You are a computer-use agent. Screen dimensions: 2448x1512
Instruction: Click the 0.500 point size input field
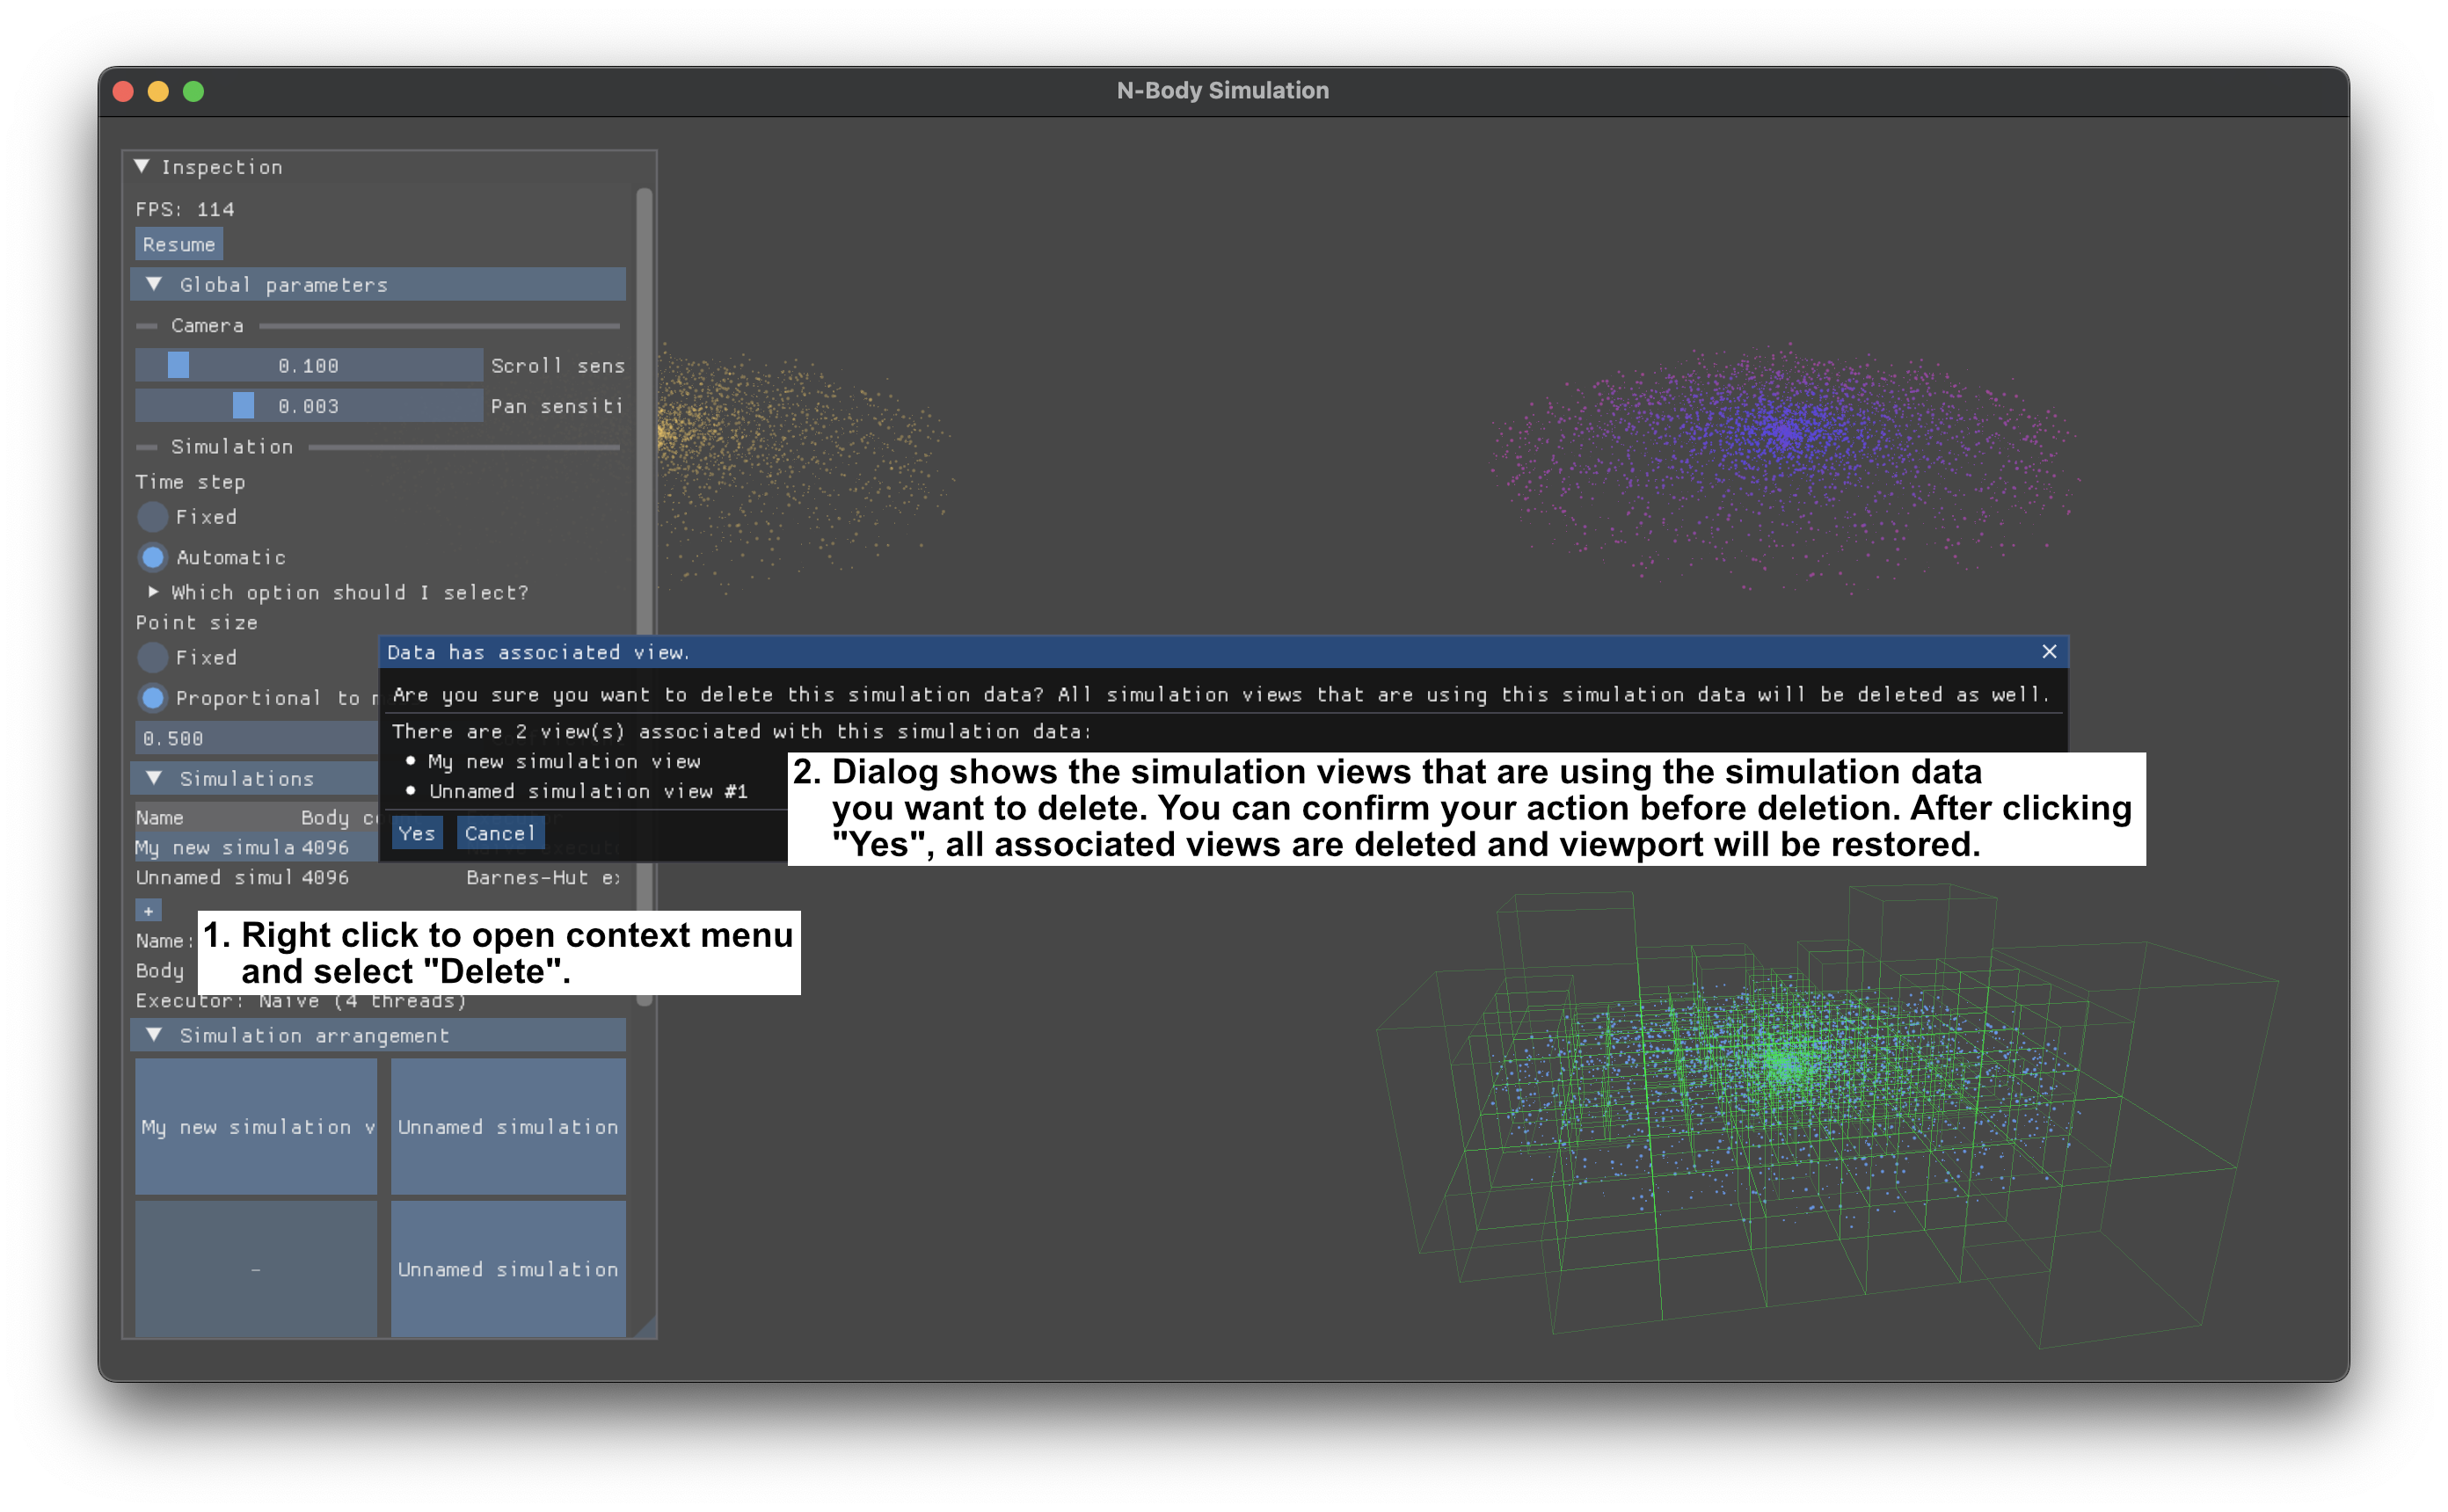tap(256, 738)
